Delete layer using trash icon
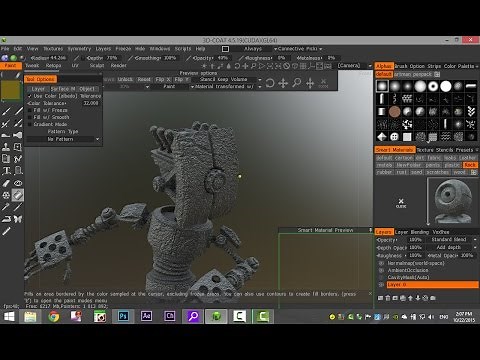Viewport: 480px width, 360px height. click(388, 298)
